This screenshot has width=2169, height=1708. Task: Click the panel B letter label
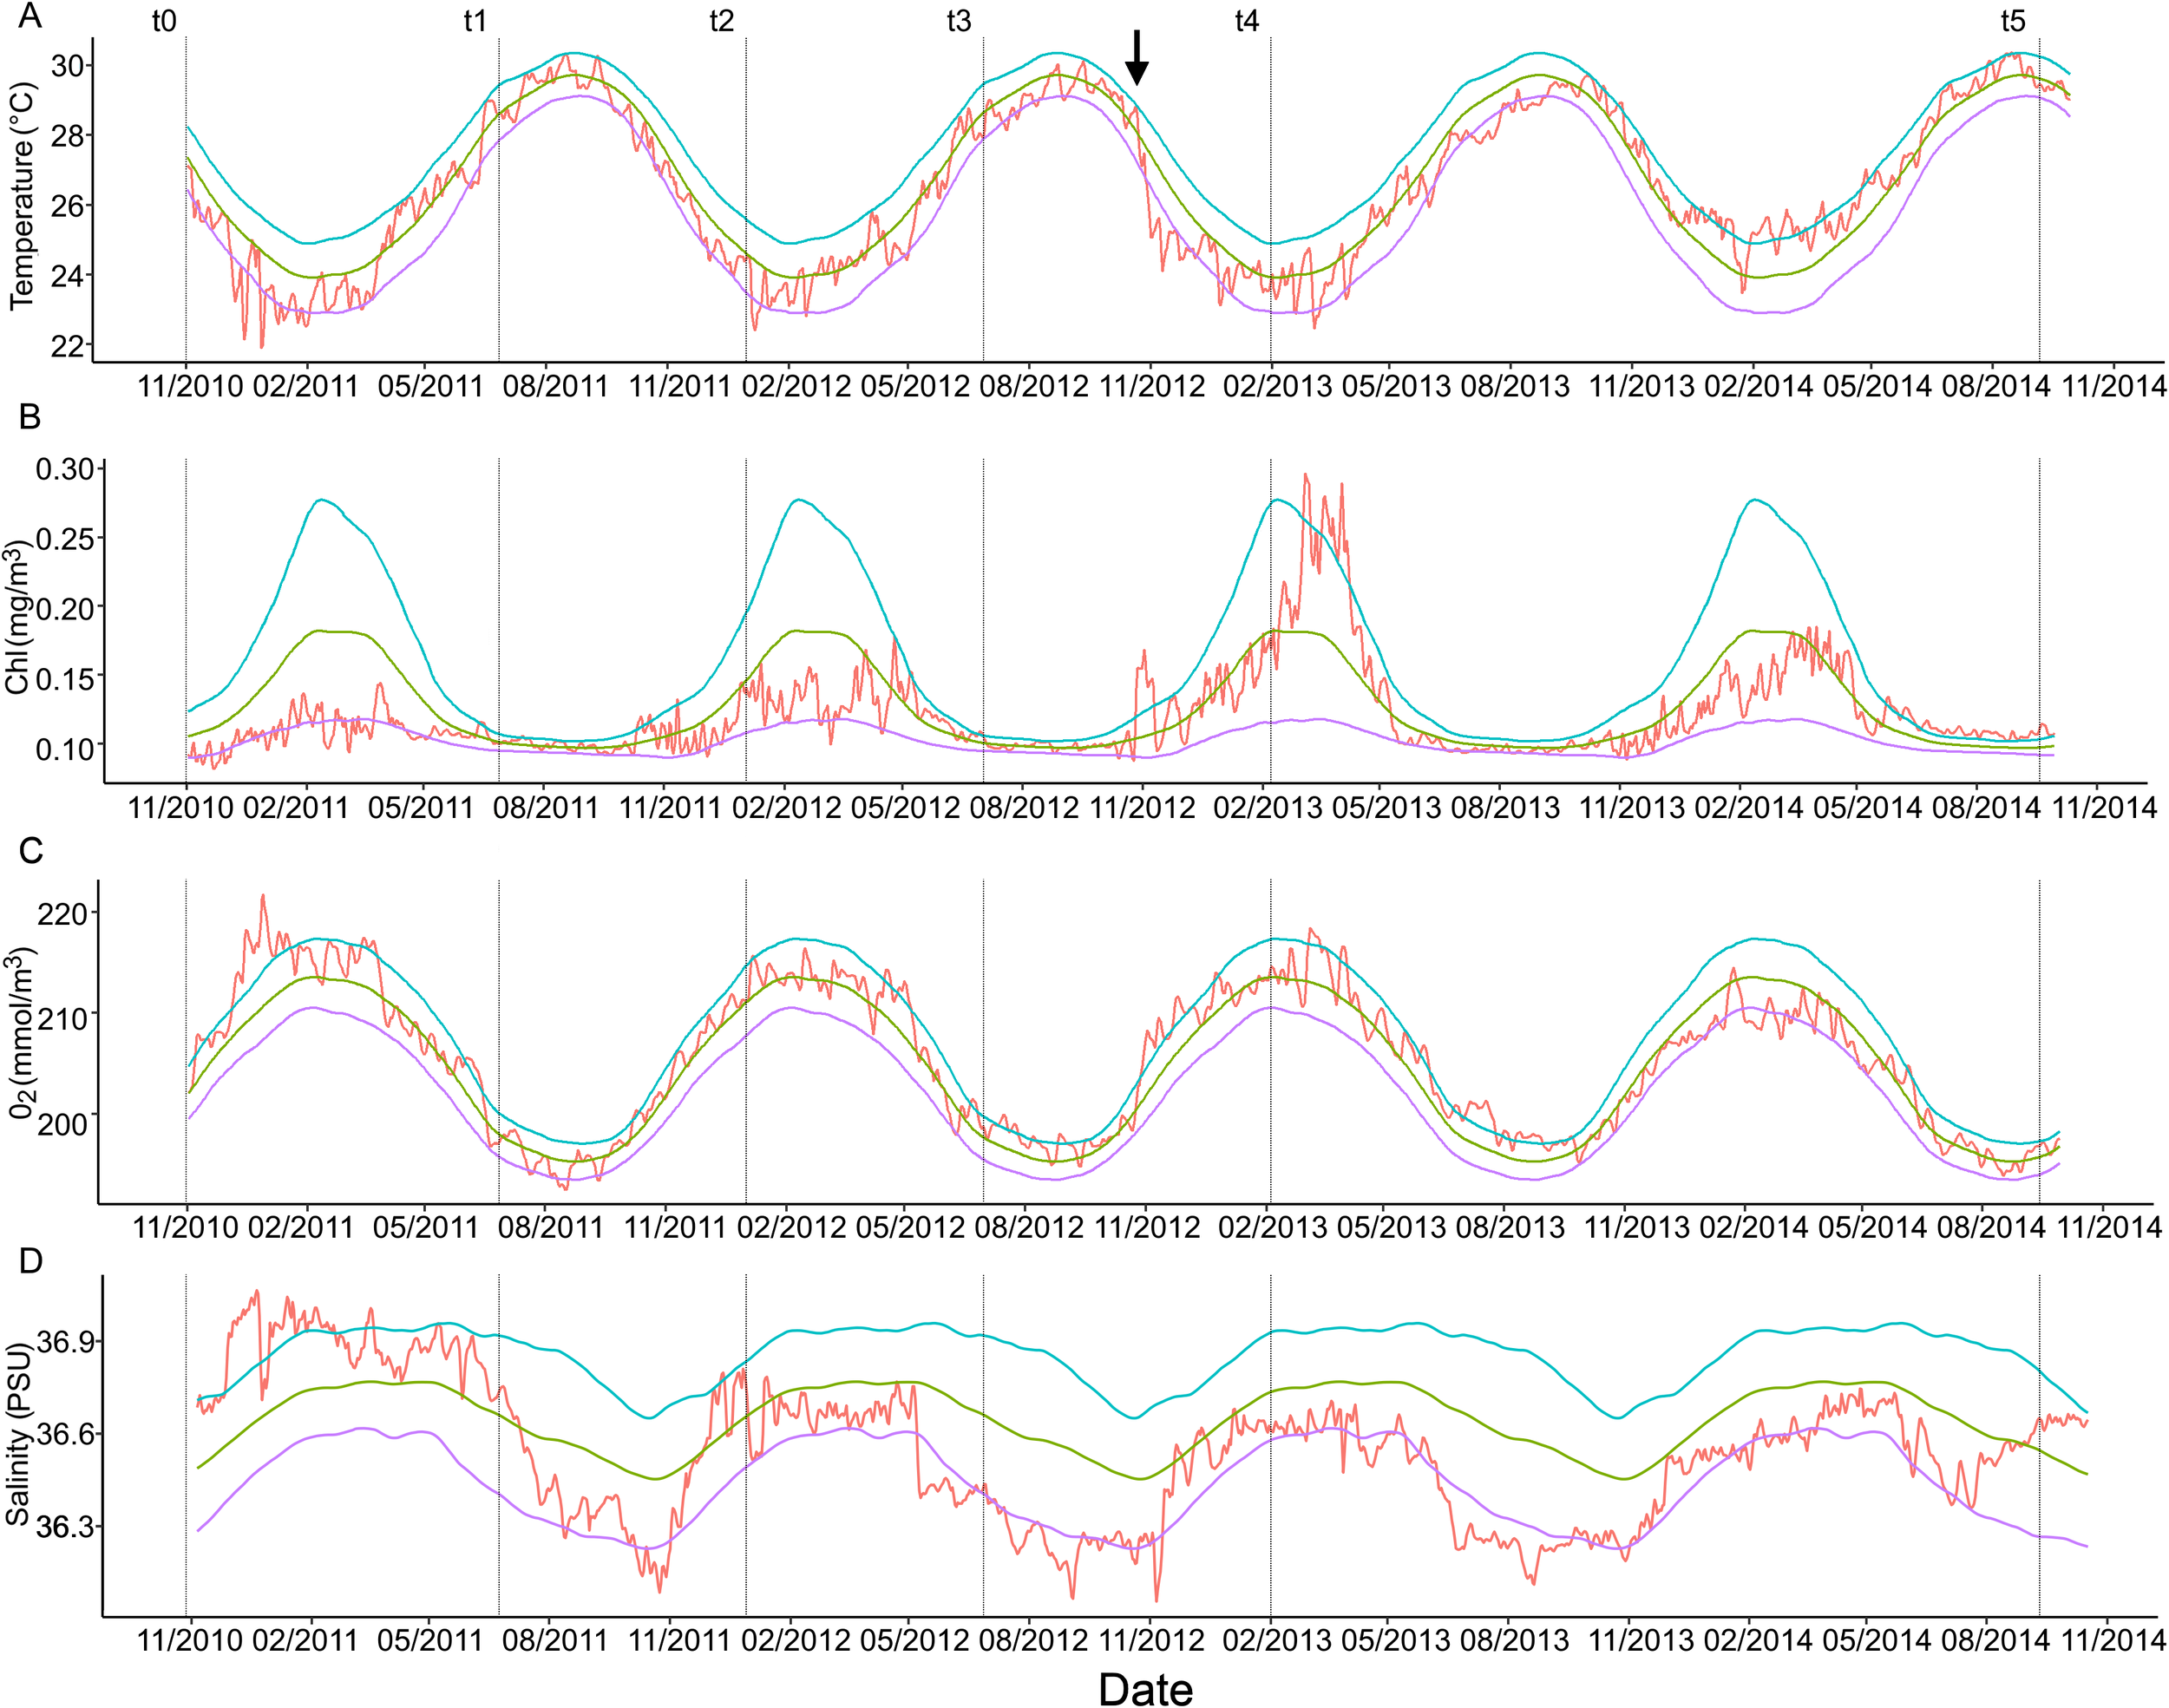coord(30,416)
